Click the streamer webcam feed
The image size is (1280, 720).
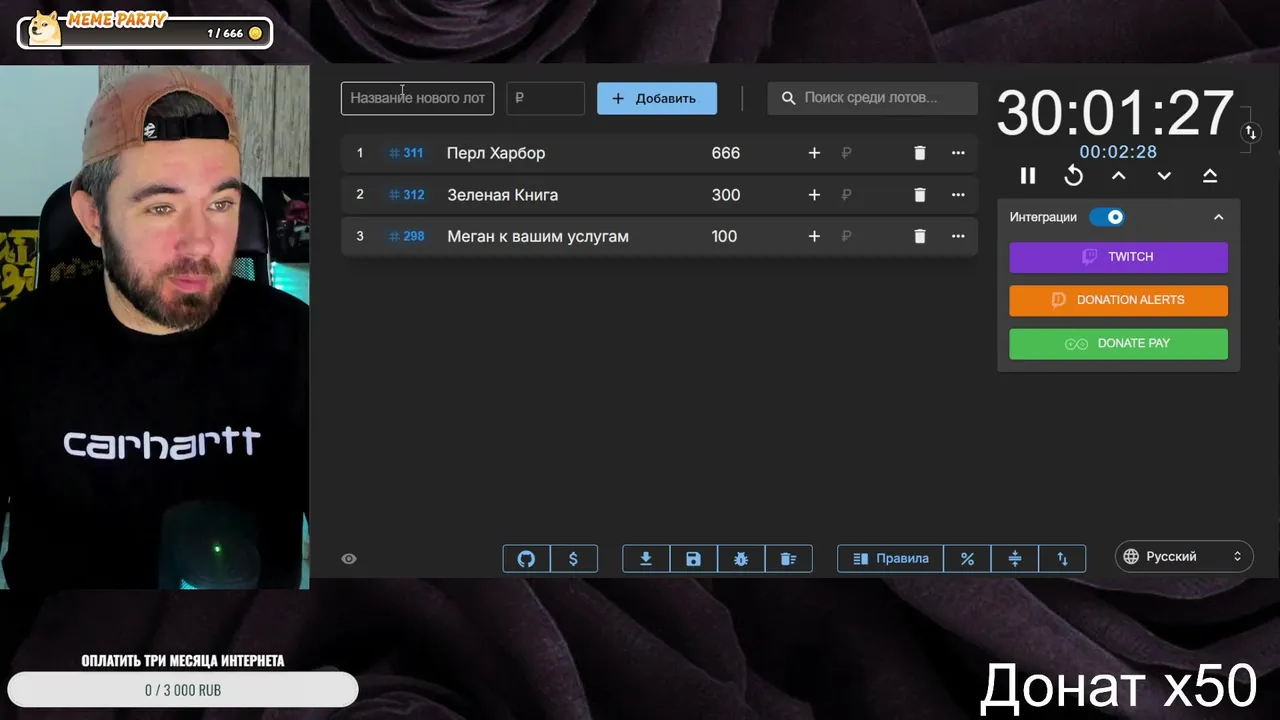(x=155, y=327)
